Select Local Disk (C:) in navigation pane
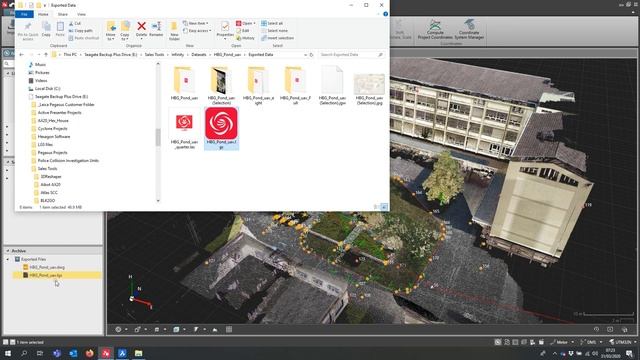 point(47,89)
